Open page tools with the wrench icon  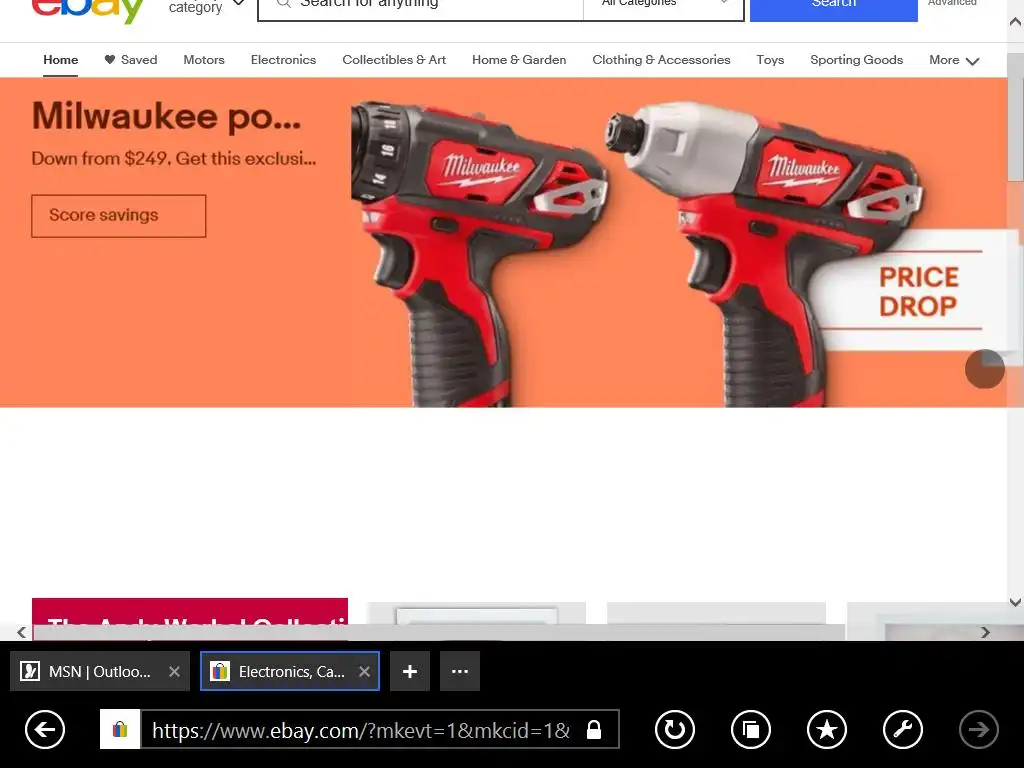point(903,729)
